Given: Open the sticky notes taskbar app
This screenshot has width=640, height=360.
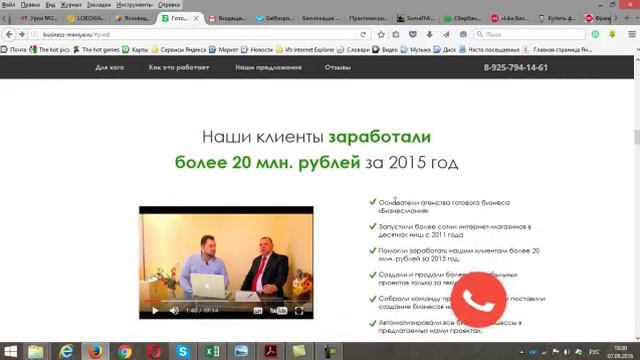Looking at the screenshot, I should (x=300, y=351).
